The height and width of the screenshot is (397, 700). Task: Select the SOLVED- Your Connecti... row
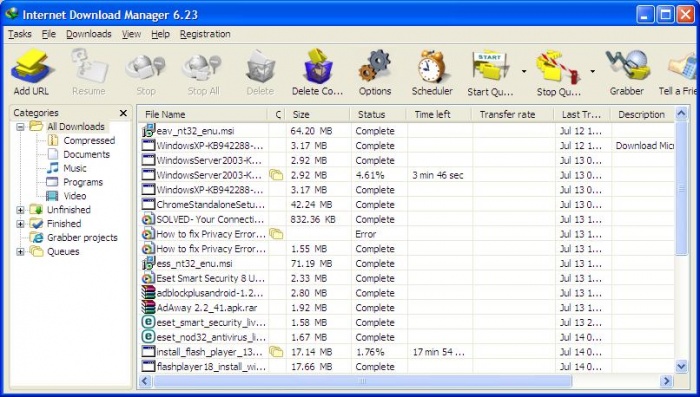[406, 219]
